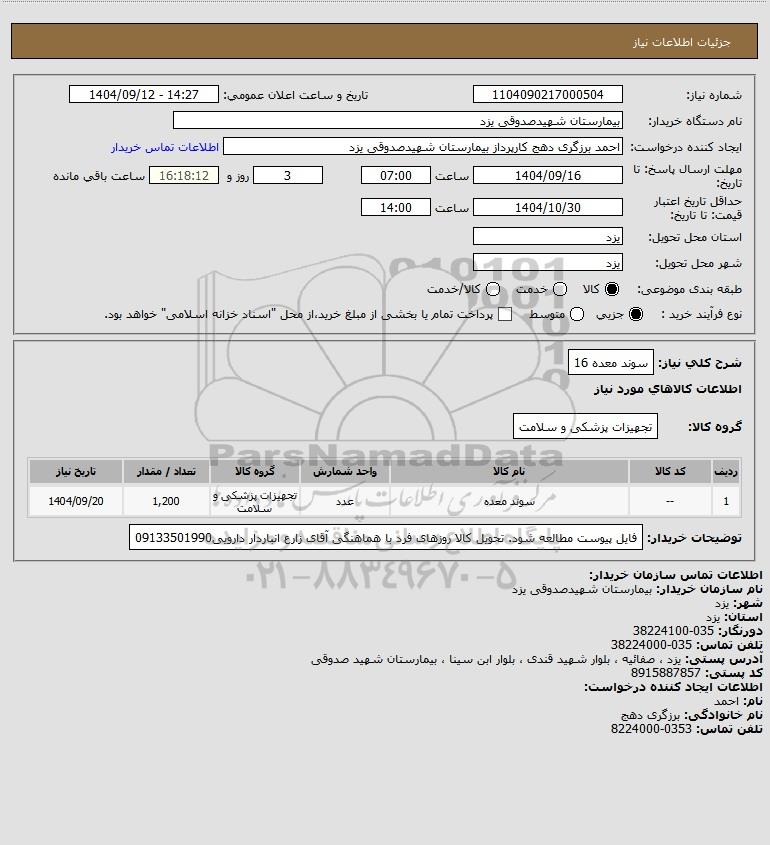Click the سوند معده item name cell
Image resolution: width=770 pixels, height=845 pixels.
click(x=509, y=501)
